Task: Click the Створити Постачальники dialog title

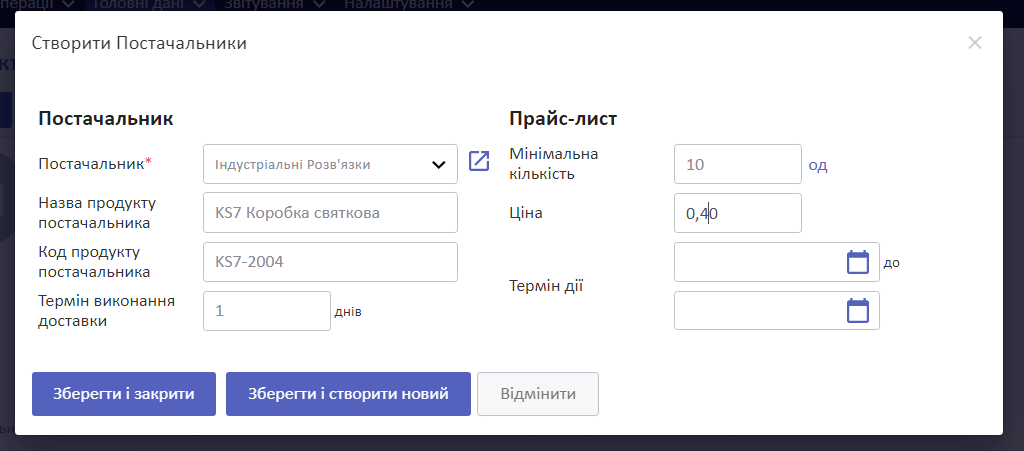Action: pos(139,44)
